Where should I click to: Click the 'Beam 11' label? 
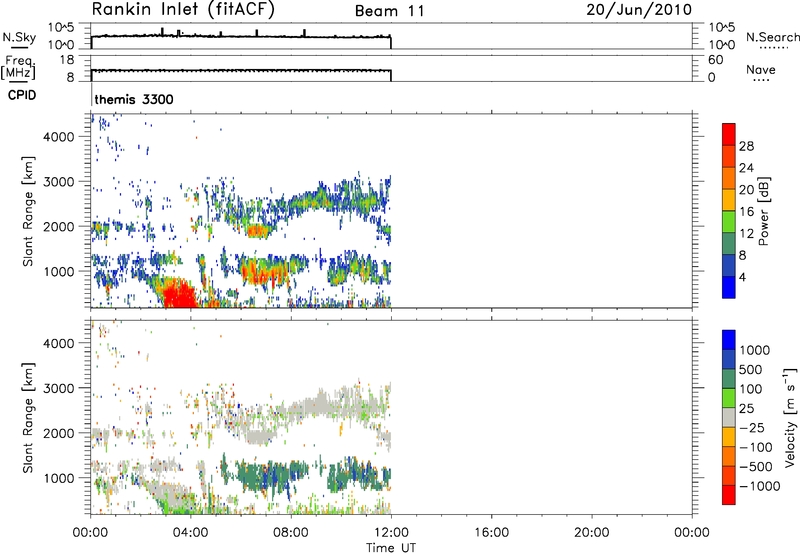(x=390, y=11)
